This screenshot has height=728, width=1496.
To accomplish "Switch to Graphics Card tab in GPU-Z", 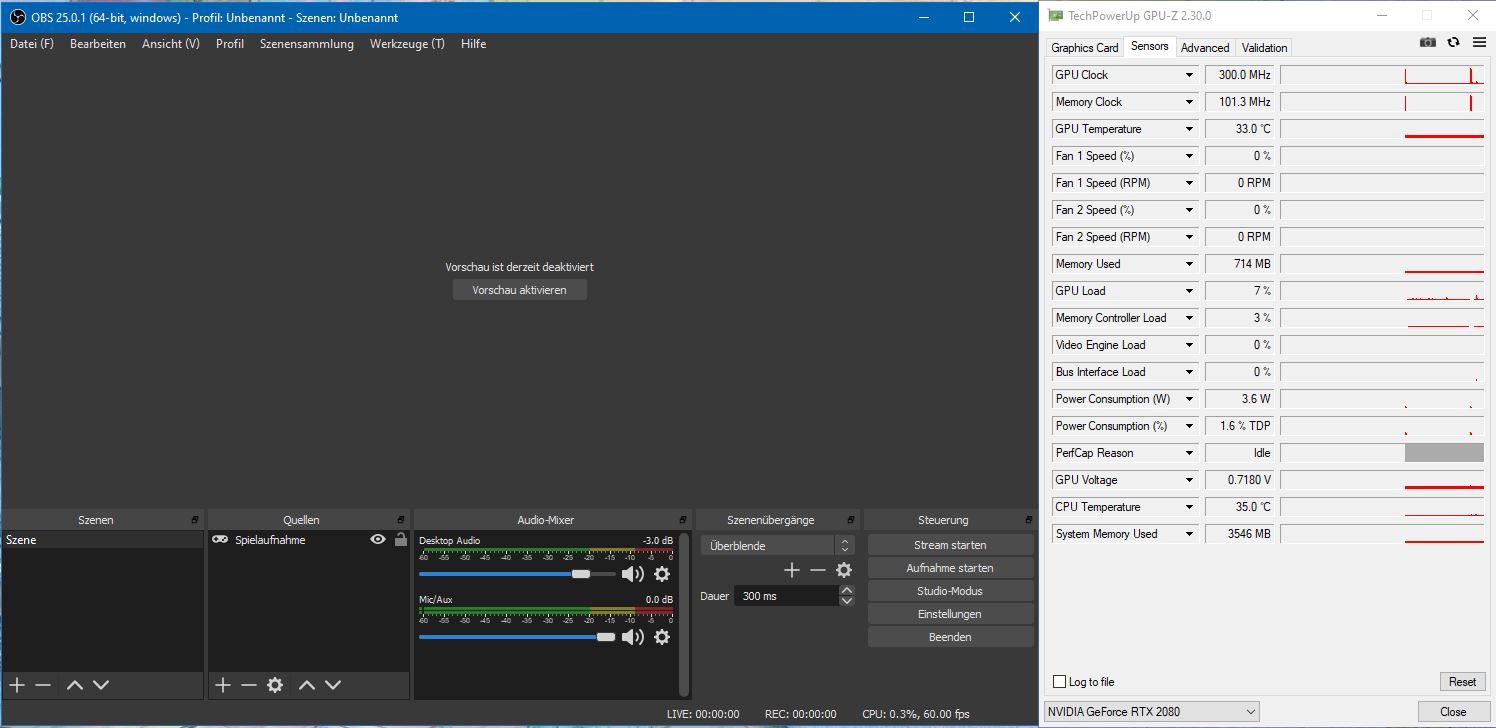I will 1084,48.
